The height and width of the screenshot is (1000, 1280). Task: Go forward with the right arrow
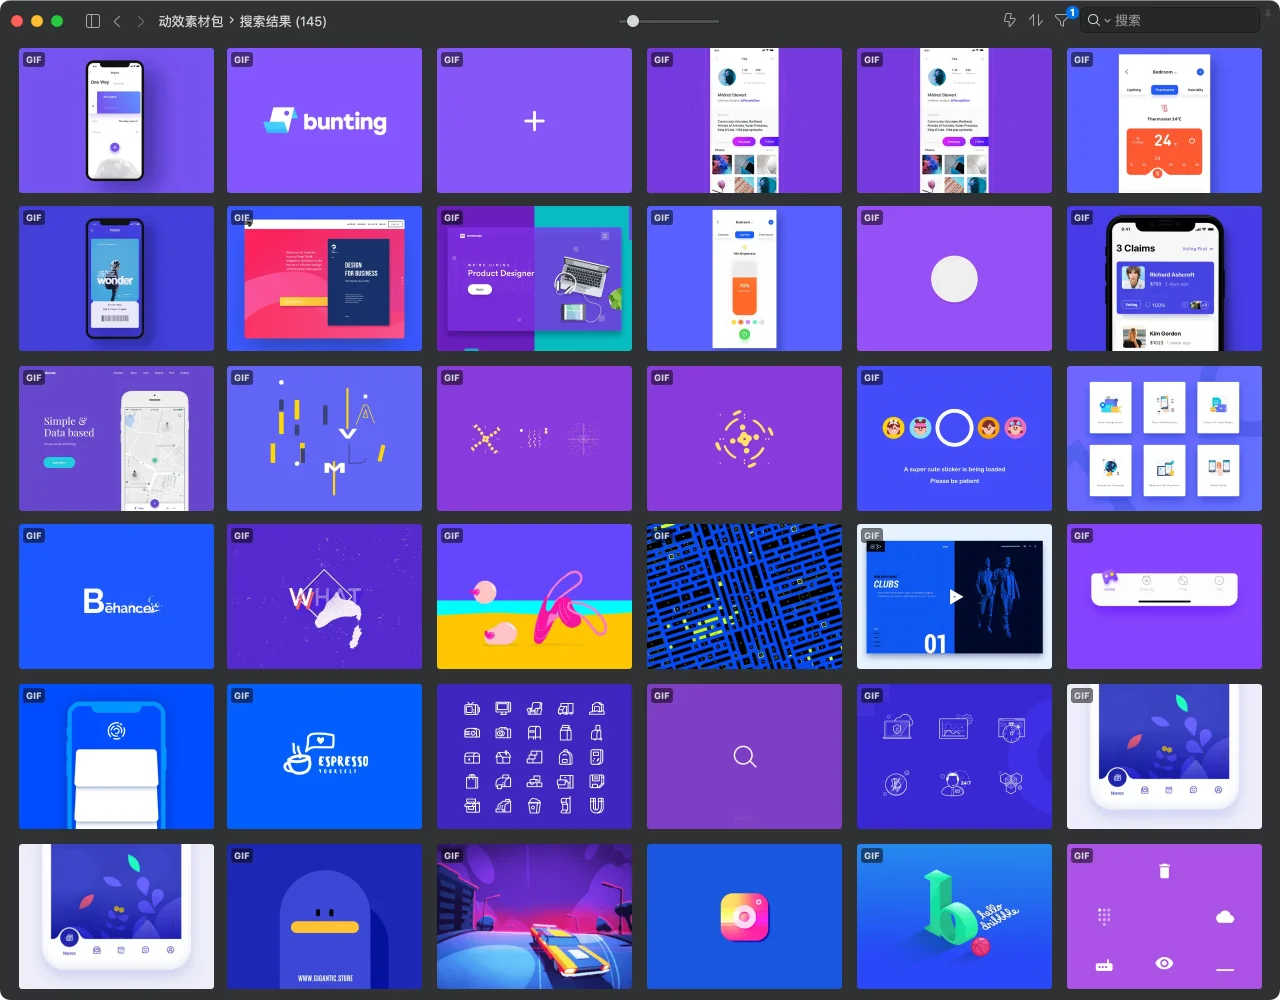[x=140, y=21]
